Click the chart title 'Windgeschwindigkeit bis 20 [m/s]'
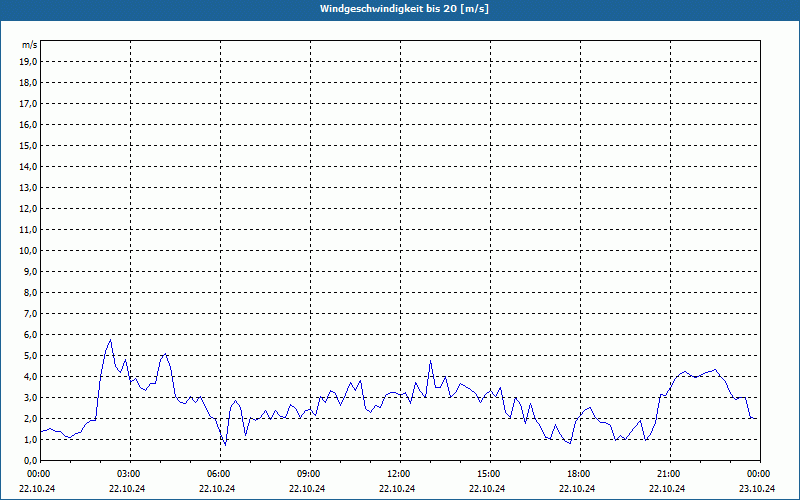This screenshot has height=500, width=800. pos(404,9)
